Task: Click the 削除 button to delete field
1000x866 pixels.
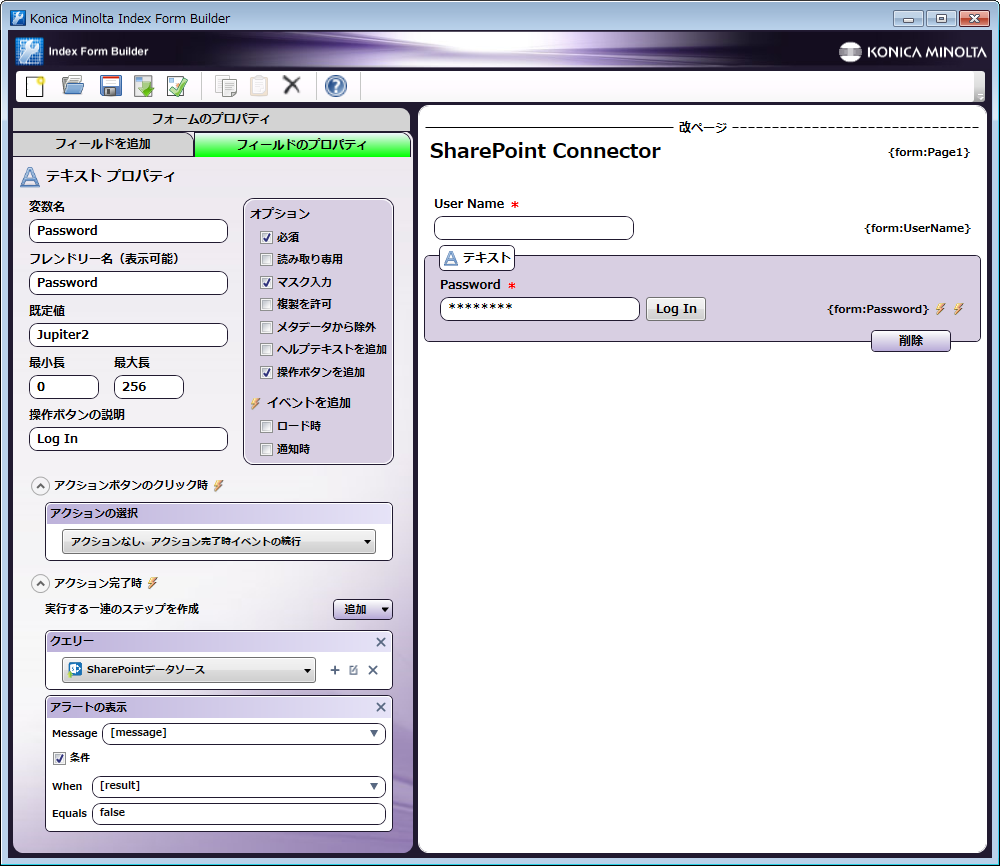Action: click(911, 341)
